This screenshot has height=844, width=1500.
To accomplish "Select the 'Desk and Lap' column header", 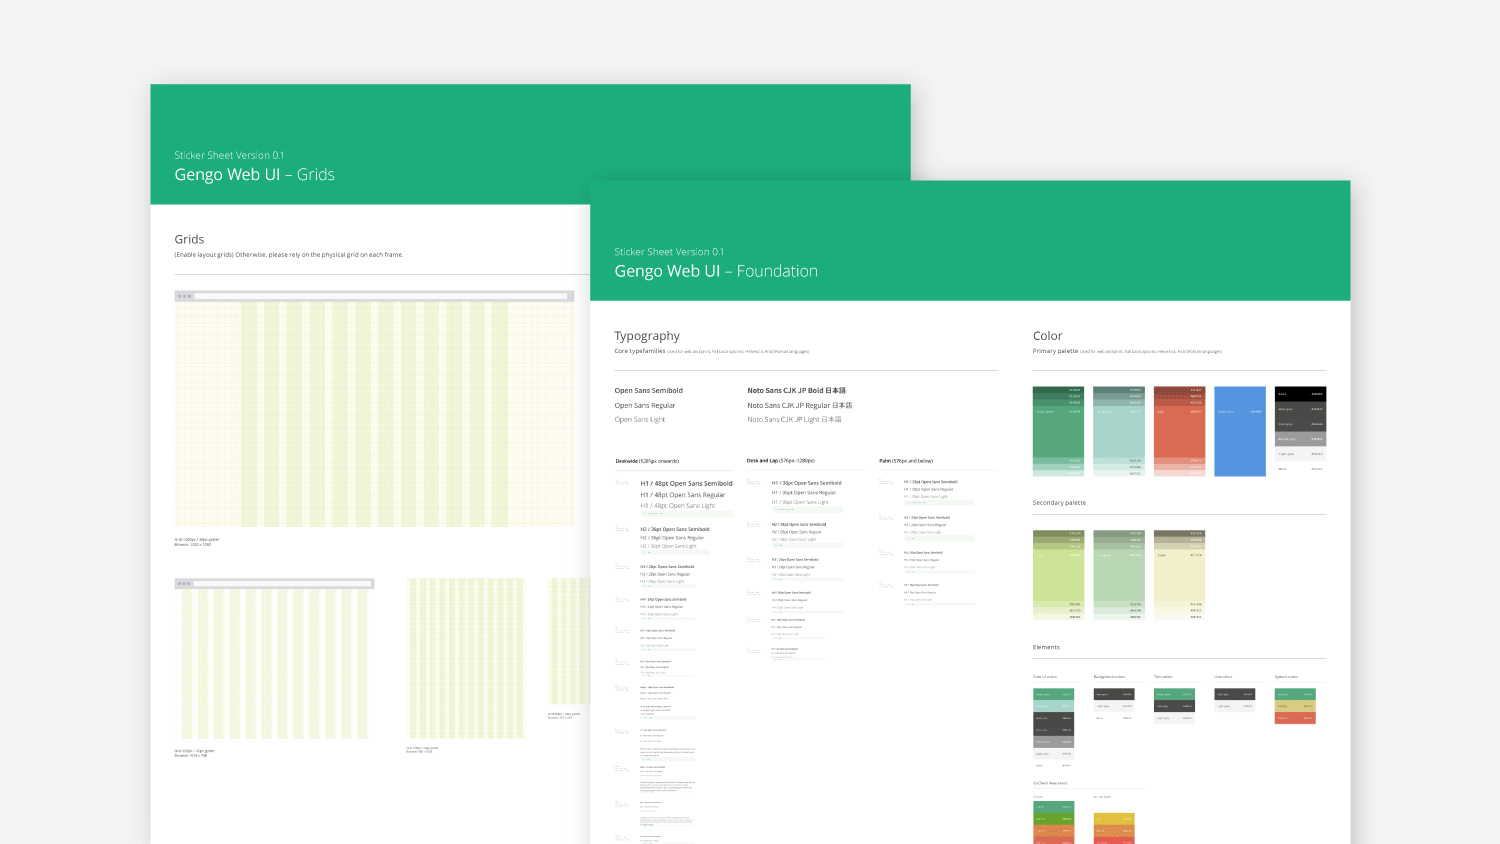I will (781, 461).
